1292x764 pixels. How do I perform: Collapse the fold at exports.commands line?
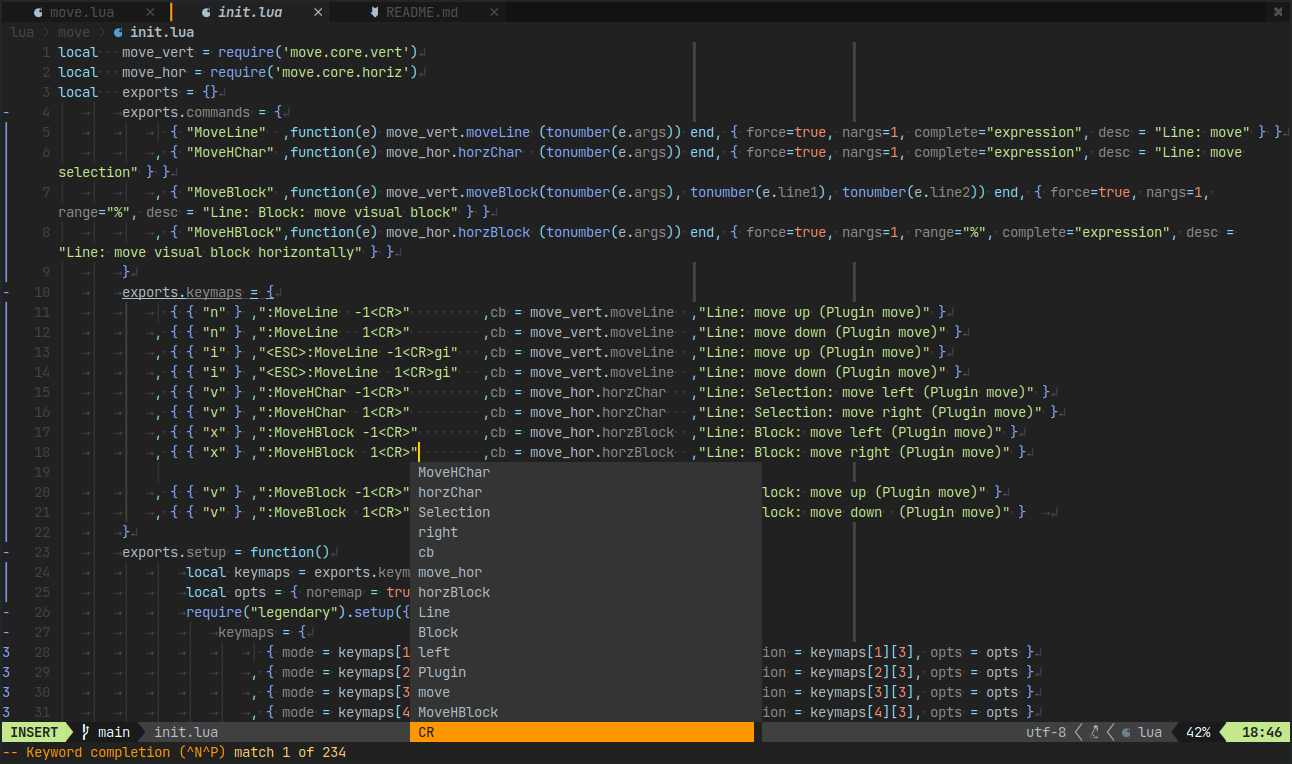6,112
